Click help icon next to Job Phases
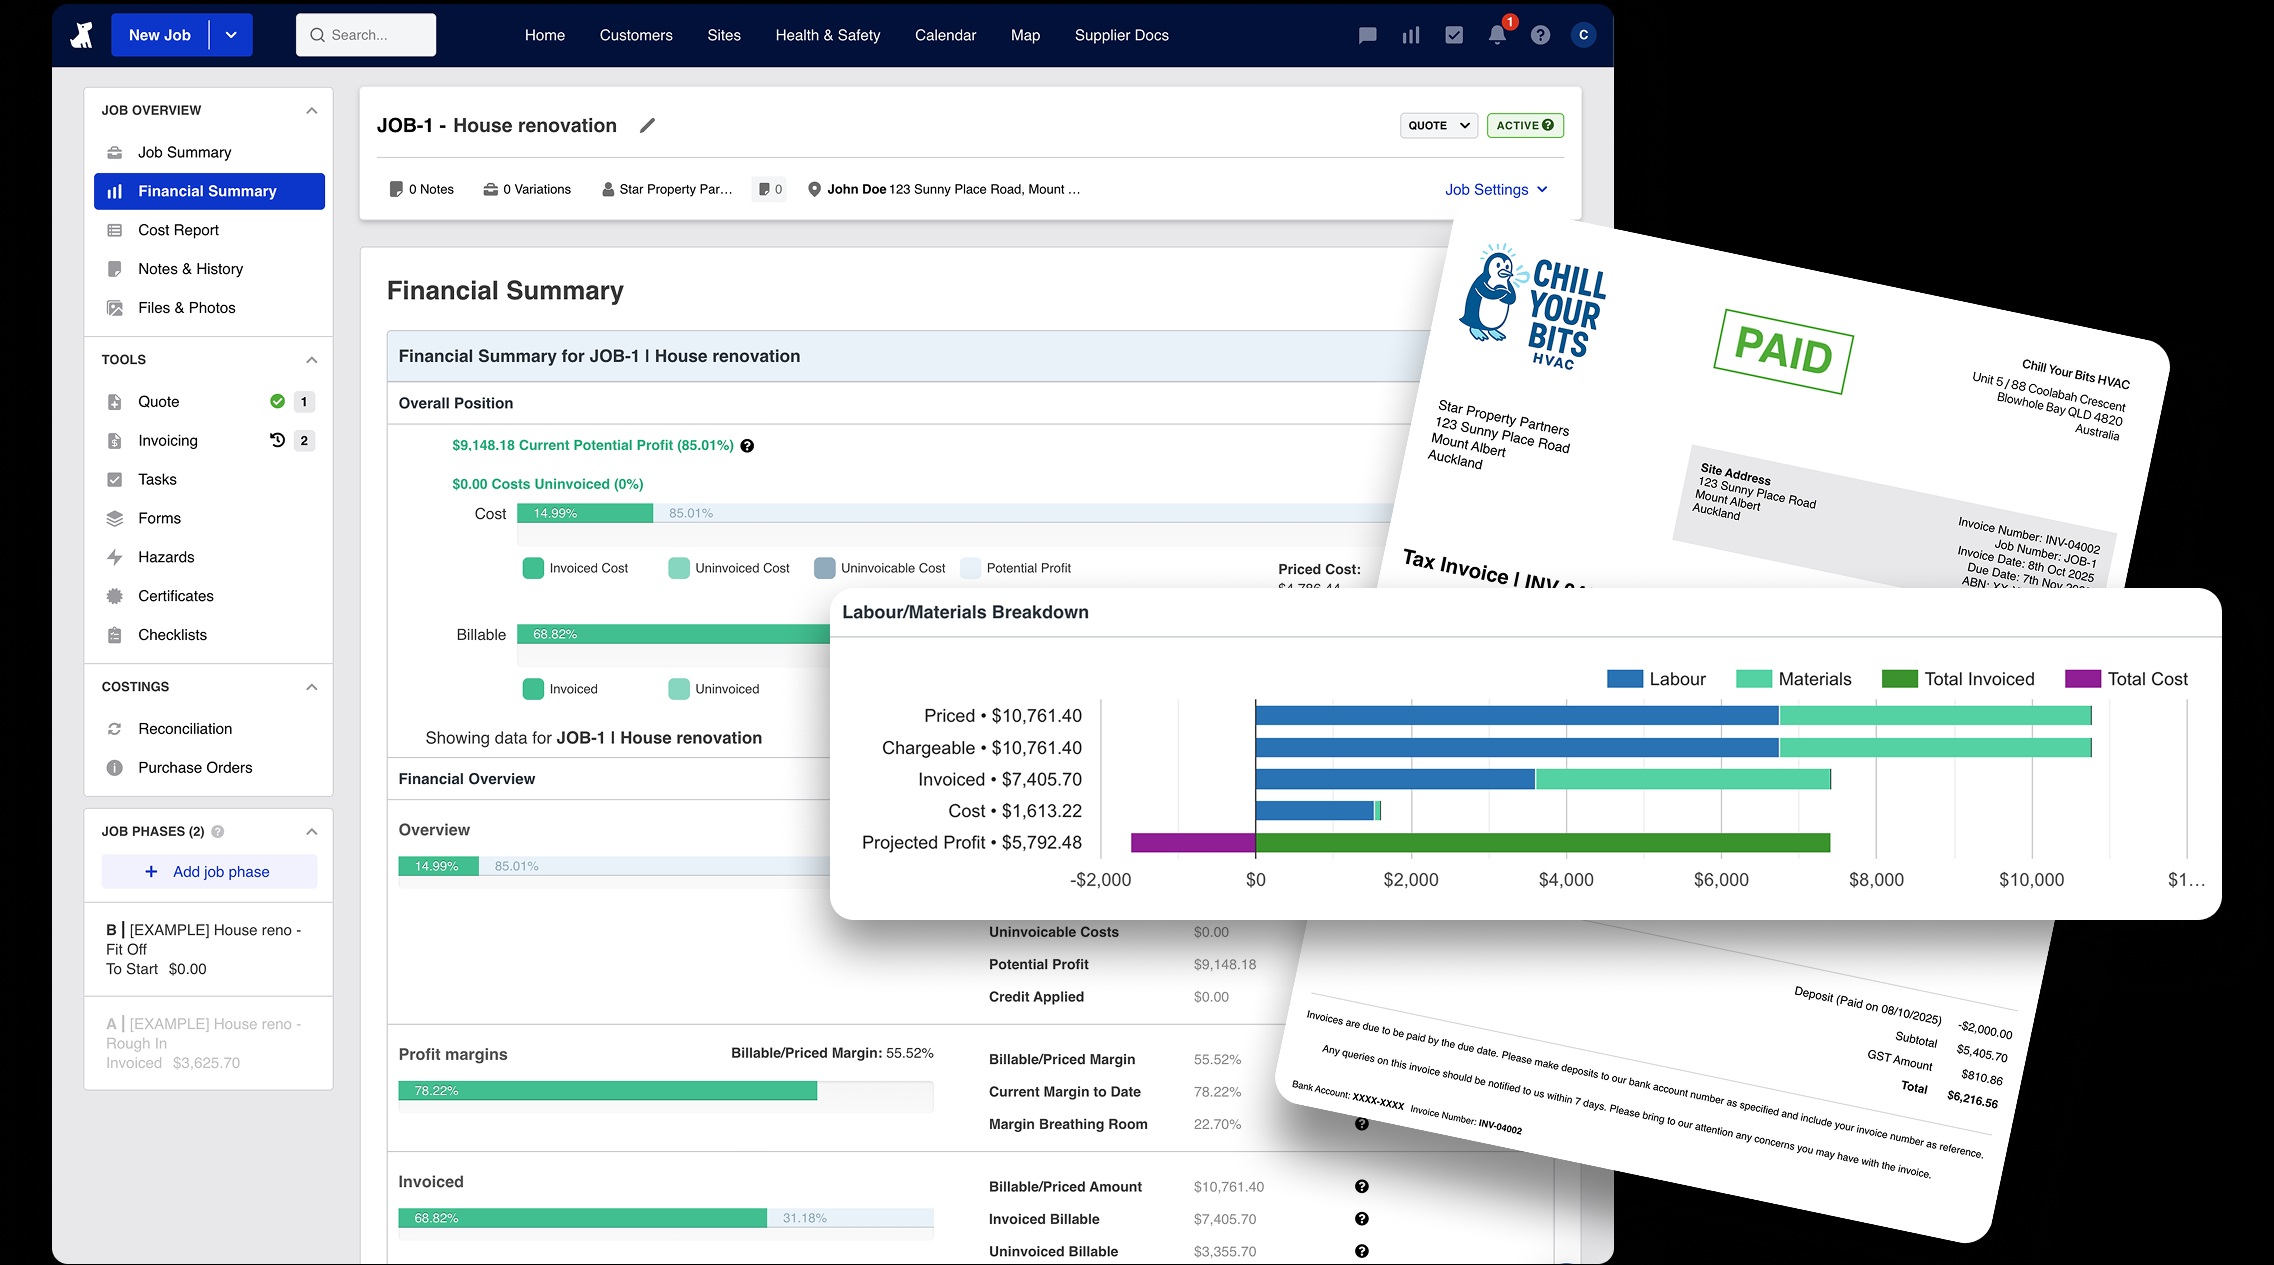This screenshot has height=1265, width=2274. click(218, 831)
